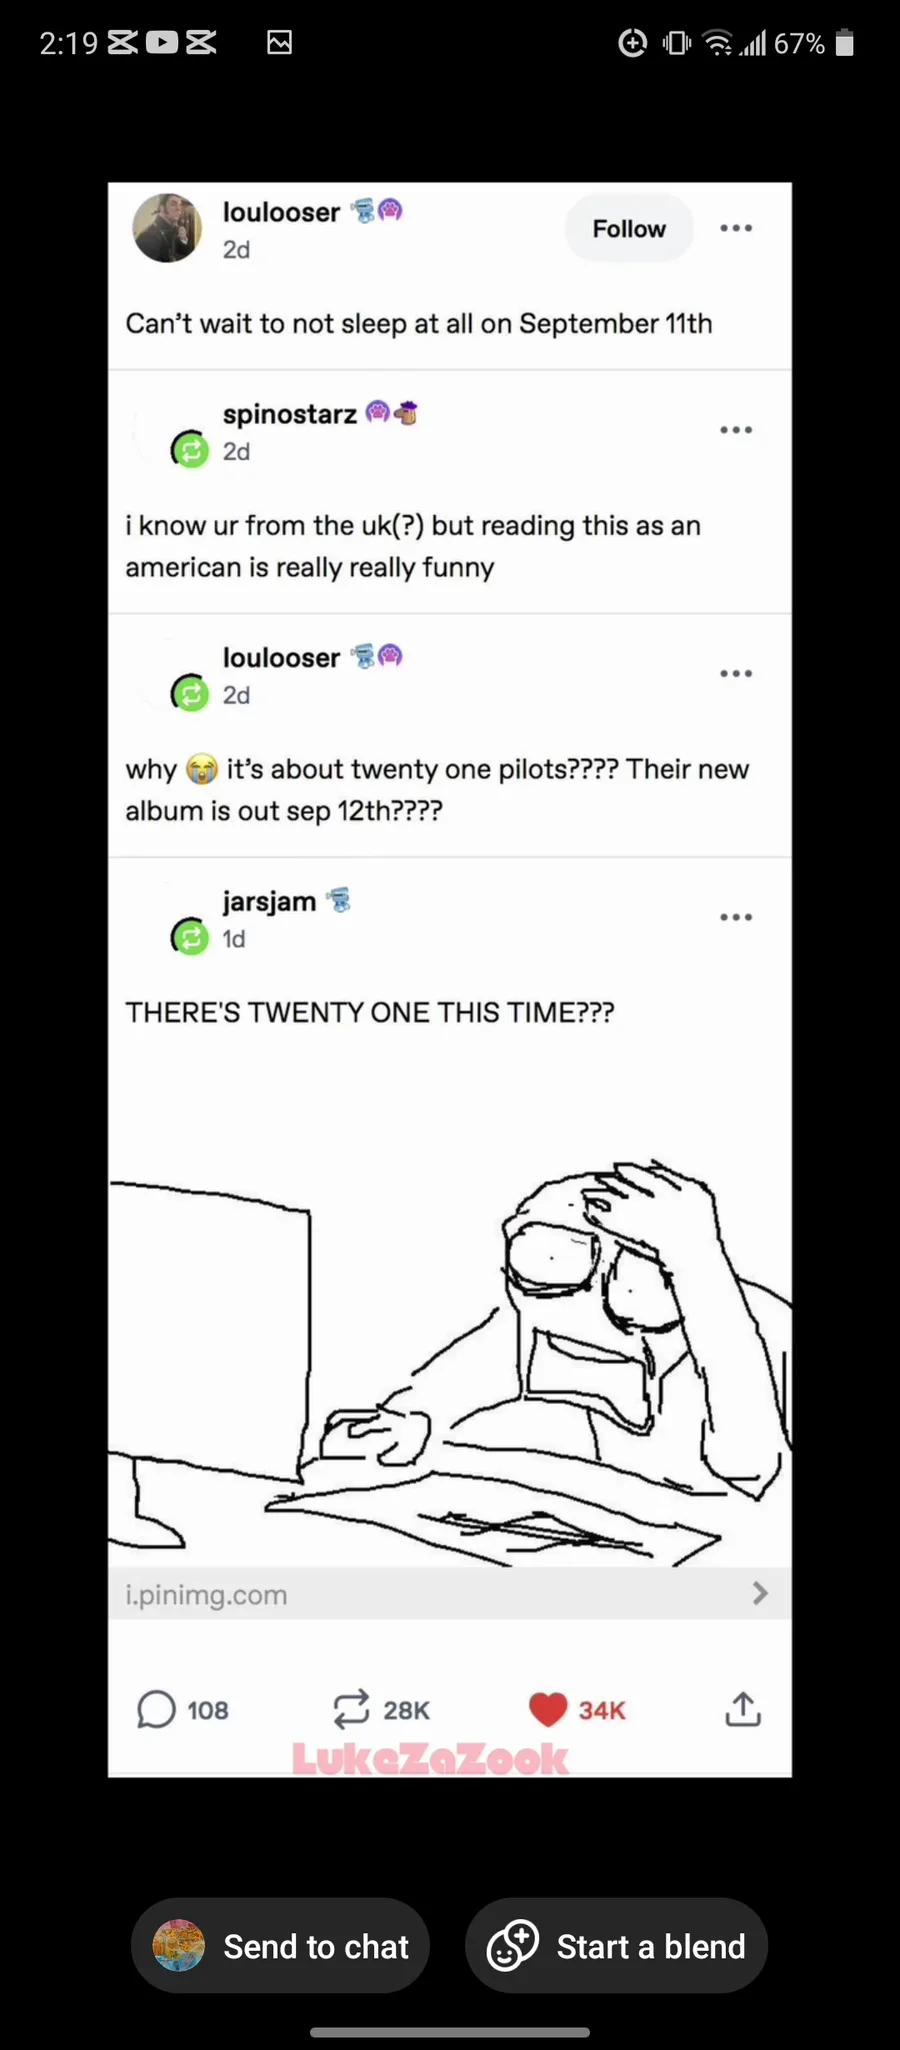Open three-dot menu on the jarsjam reblog
900x2050 pixels.
pos(736,918)
